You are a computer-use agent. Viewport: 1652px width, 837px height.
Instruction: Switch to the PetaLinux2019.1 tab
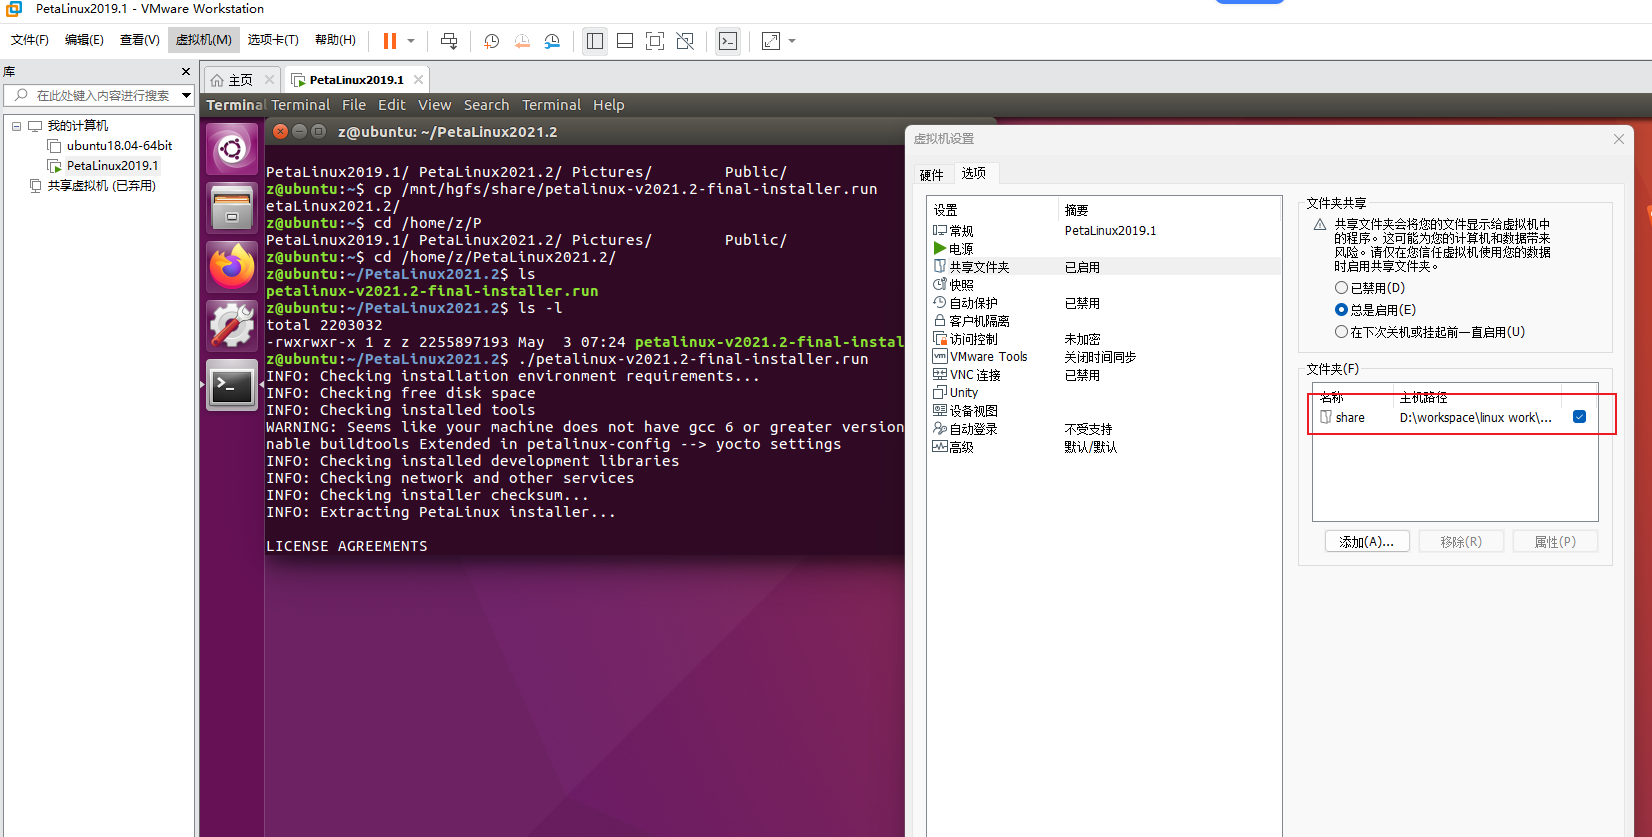tap(357, 80)
